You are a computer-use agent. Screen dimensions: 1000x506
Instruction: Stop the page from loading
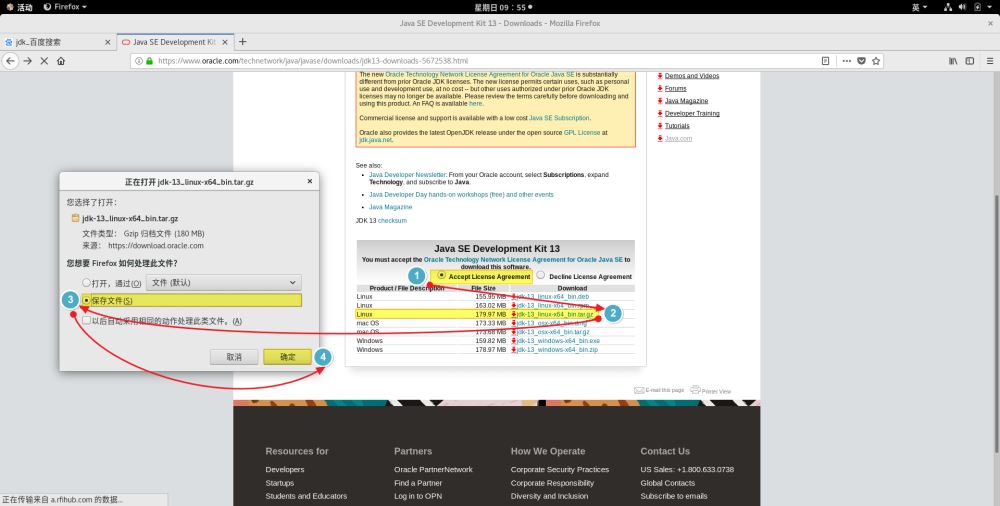click(x=44, y=61)
